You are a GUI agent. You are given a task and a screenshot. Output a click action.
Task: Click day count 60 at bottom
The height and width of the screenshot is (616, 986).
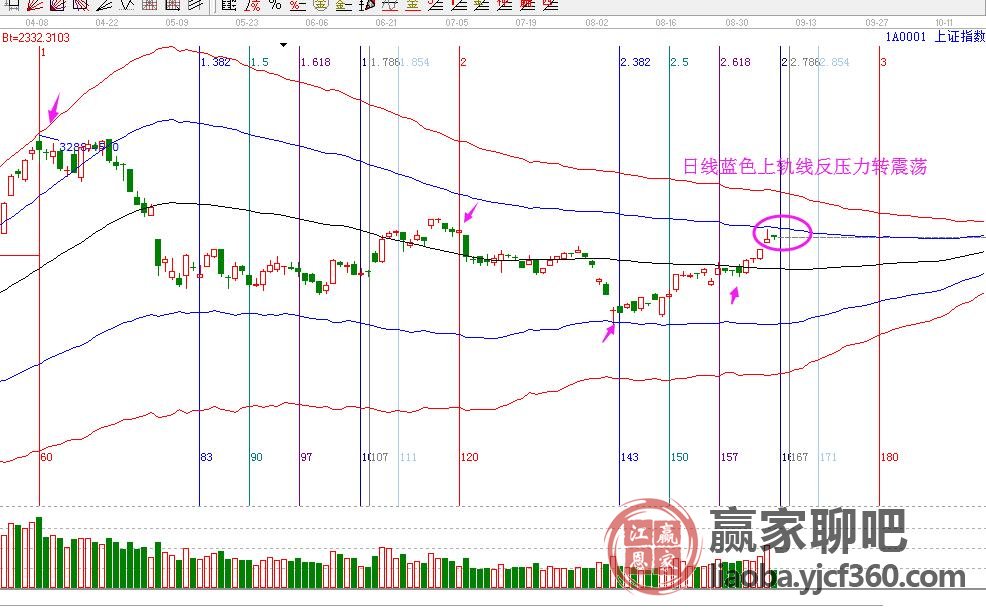pyautogui.click(x=47, y=457)
